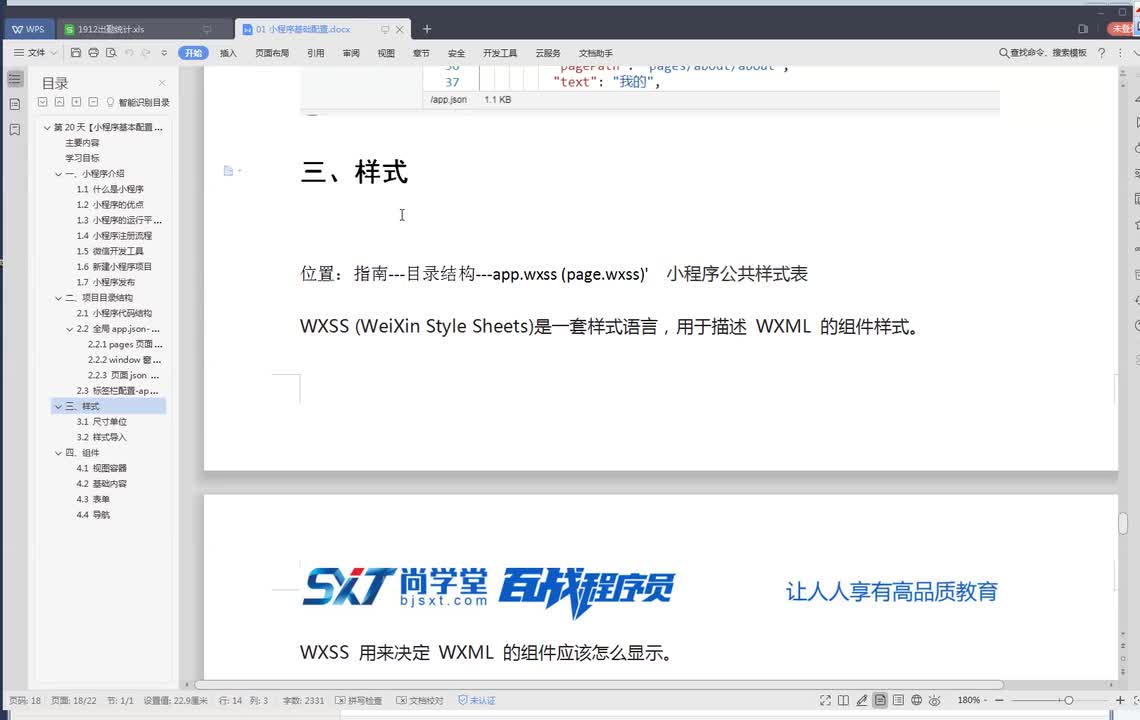Image resolution: width=1140 pixels, height=720 pixels.
Task: Open the 开发工具 ribbon tab
Action: [500, 53]
